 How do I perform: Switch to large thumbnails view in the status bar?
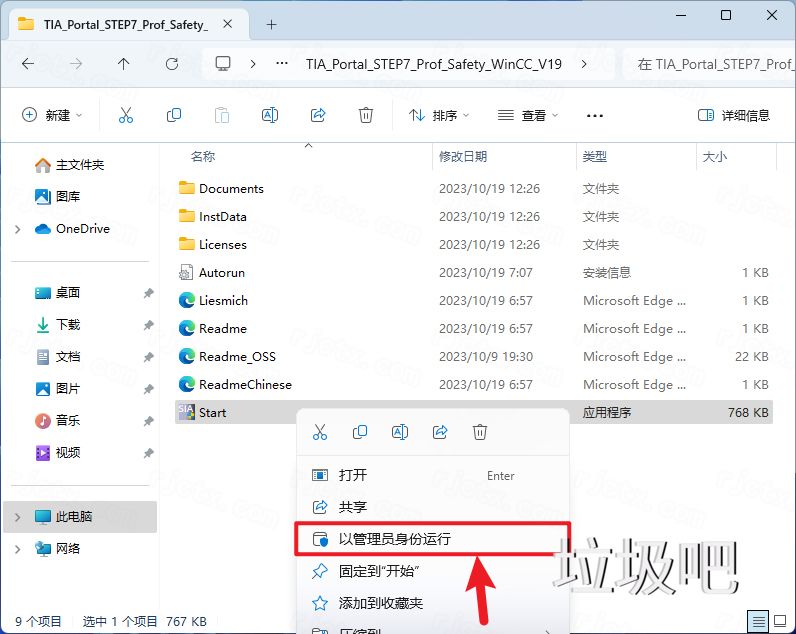coord(780,621)
